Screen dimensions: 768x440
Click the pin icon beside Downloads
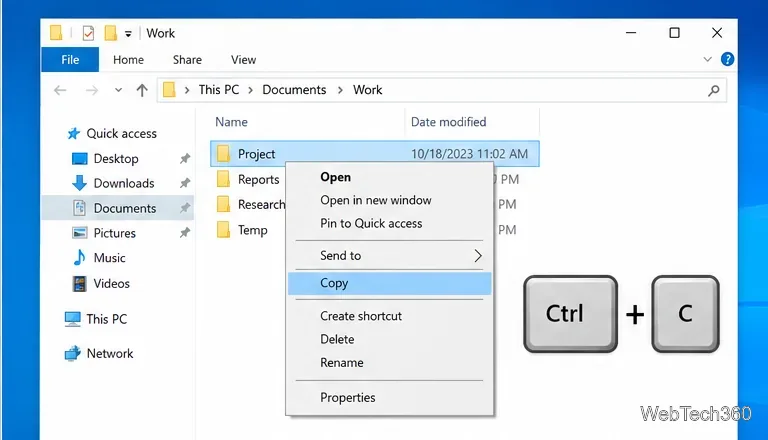coord(185,183)
